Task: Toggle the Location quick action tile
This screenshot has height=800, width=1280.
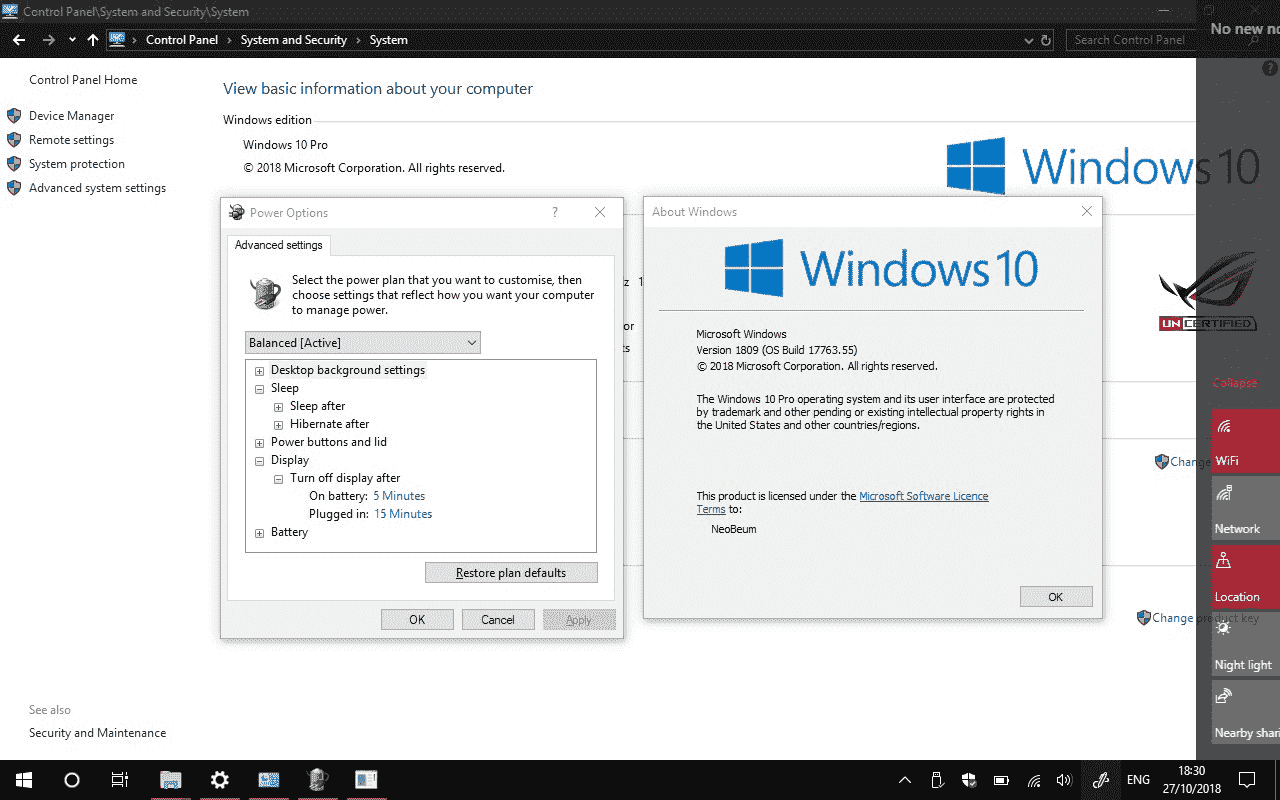Action: 1246,577
